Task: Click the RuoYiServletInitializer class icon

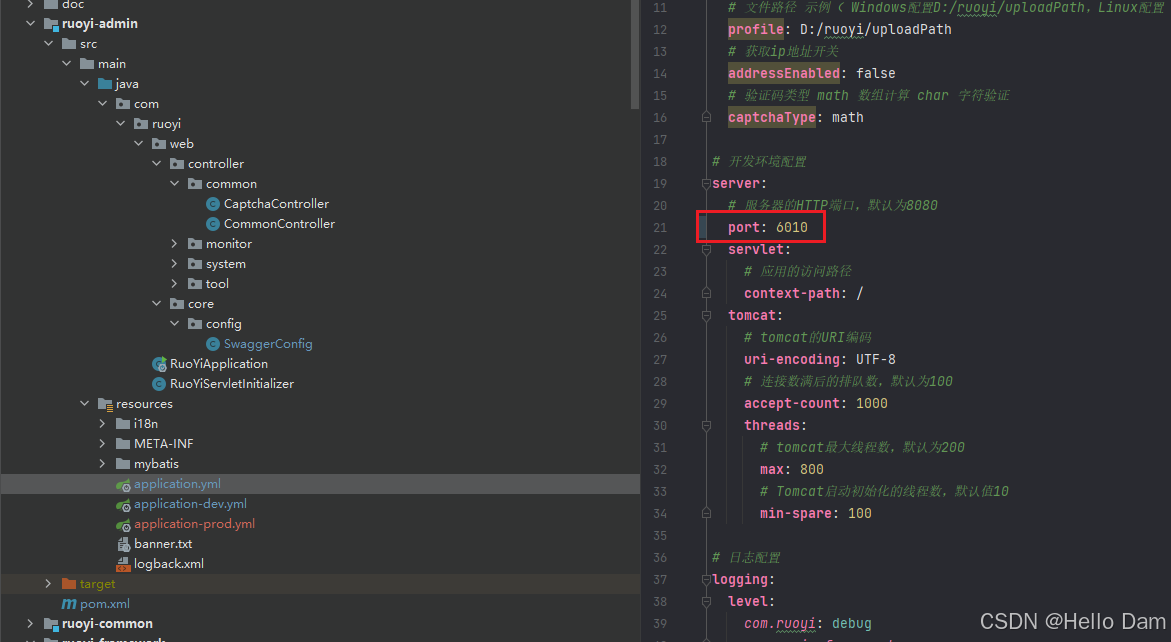Action: click(x=158, y=384)
